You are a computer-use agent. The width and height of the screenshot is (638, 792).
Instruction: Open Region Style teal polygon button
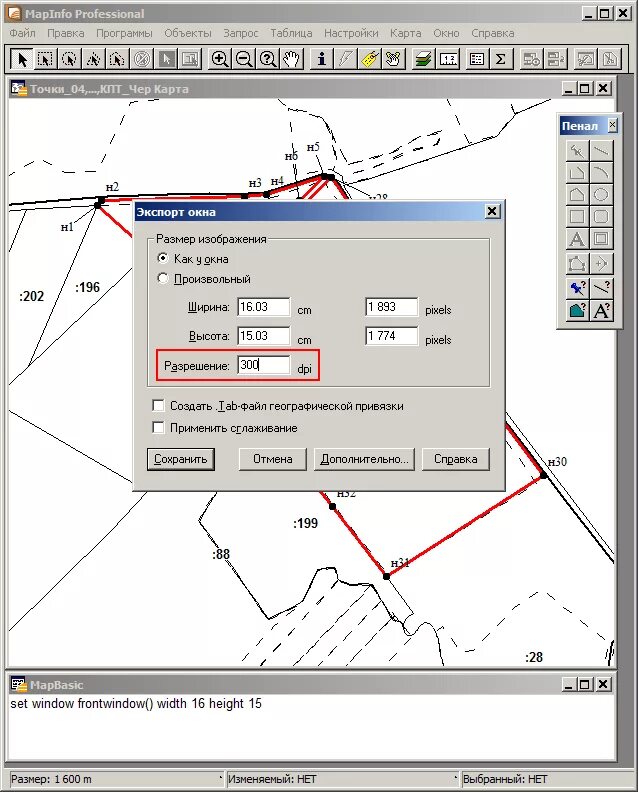click(x=577, y=310)
